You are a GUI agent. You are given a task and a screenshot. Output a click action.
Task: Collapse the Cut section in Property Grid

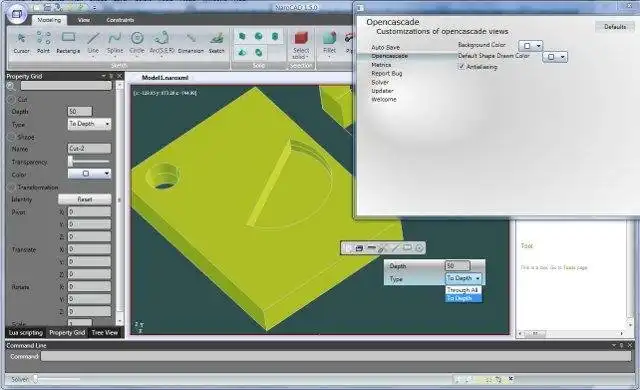[11, 99]
